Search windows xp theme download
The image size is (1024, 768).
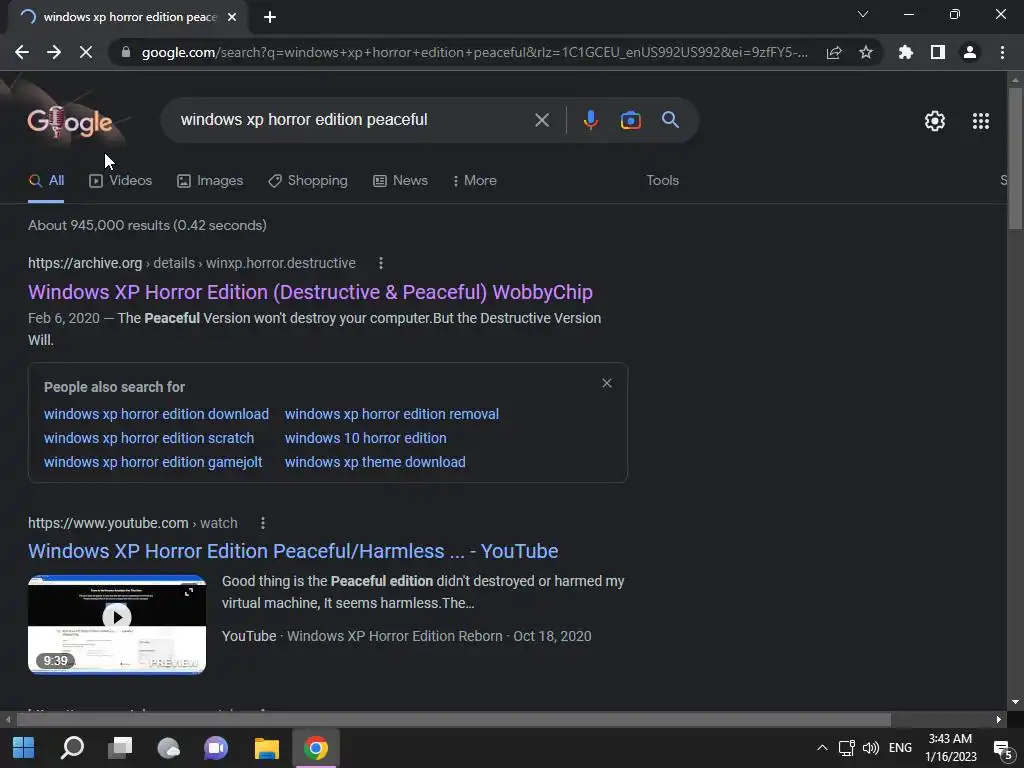coord(375,462)
